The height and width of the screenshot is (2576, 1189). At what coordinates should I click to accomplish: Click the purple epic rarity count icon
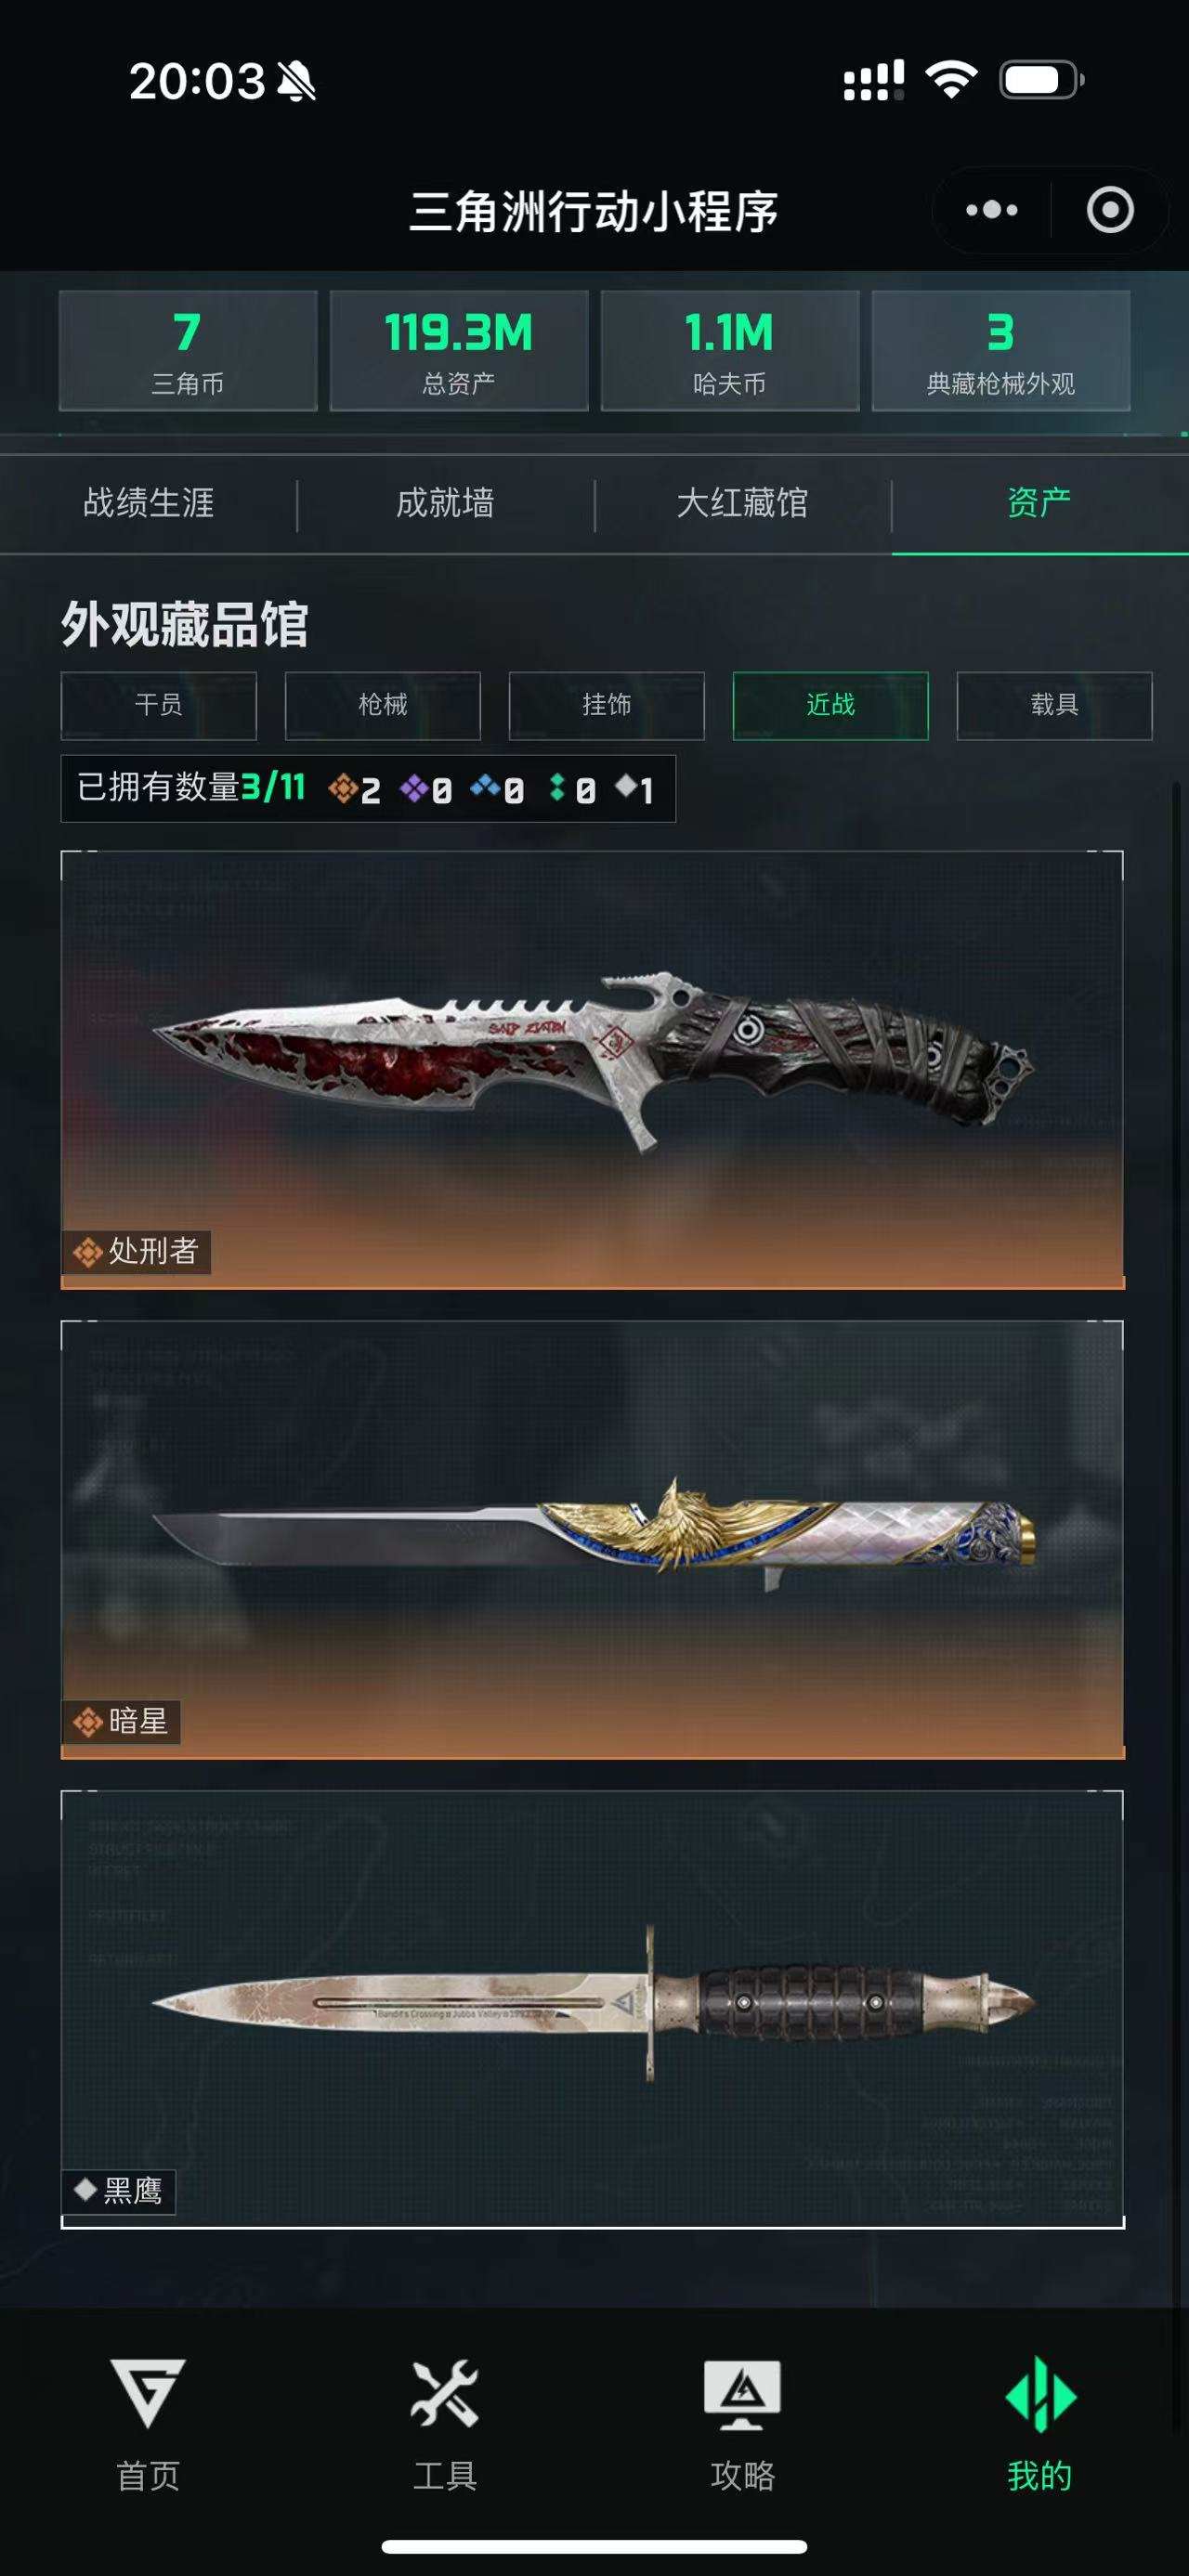(x=414, y=789)
